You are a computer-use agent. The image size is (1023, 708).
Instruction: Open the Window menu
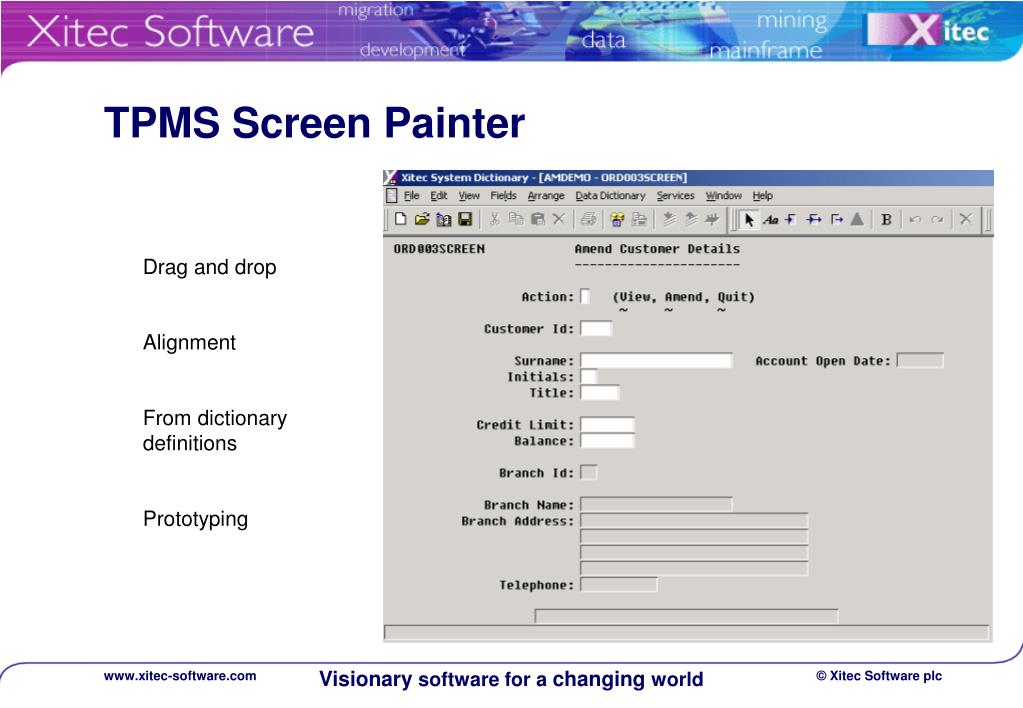(x=724, y=196)
